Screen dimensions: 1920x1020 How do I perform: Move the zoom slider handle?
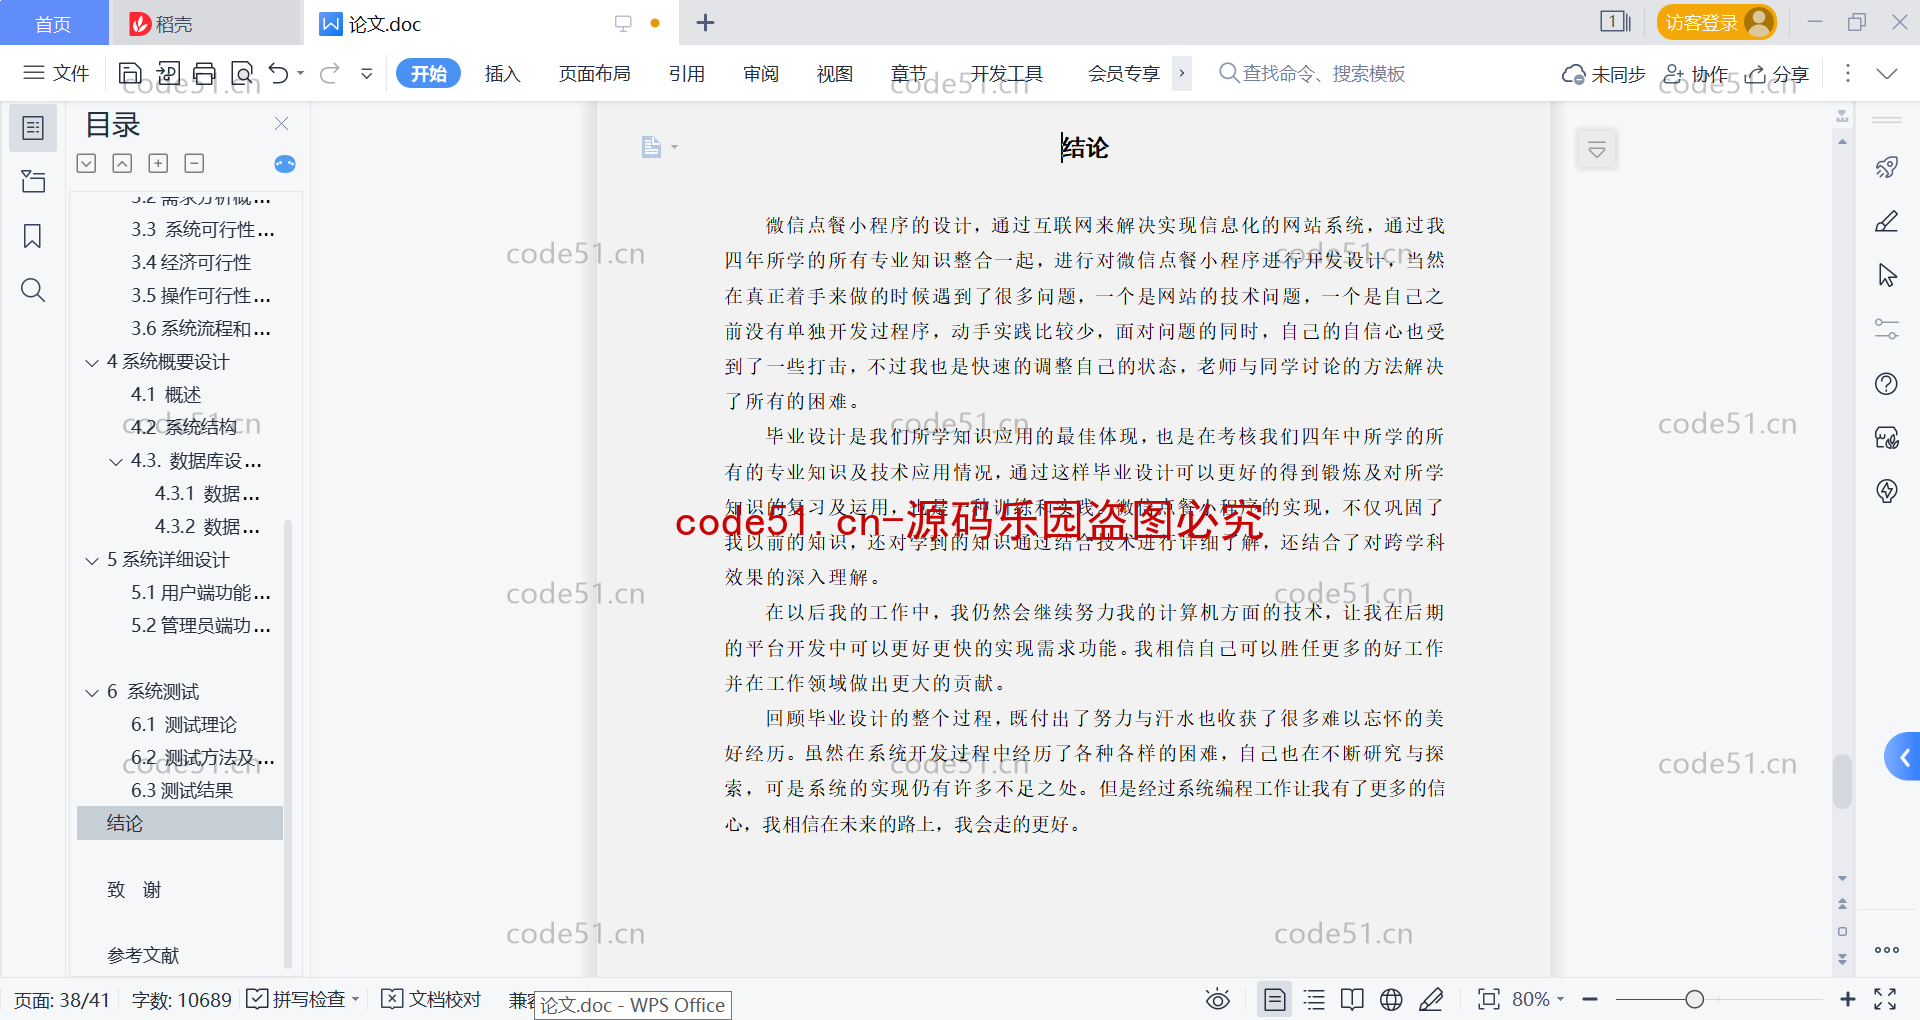1694,999
